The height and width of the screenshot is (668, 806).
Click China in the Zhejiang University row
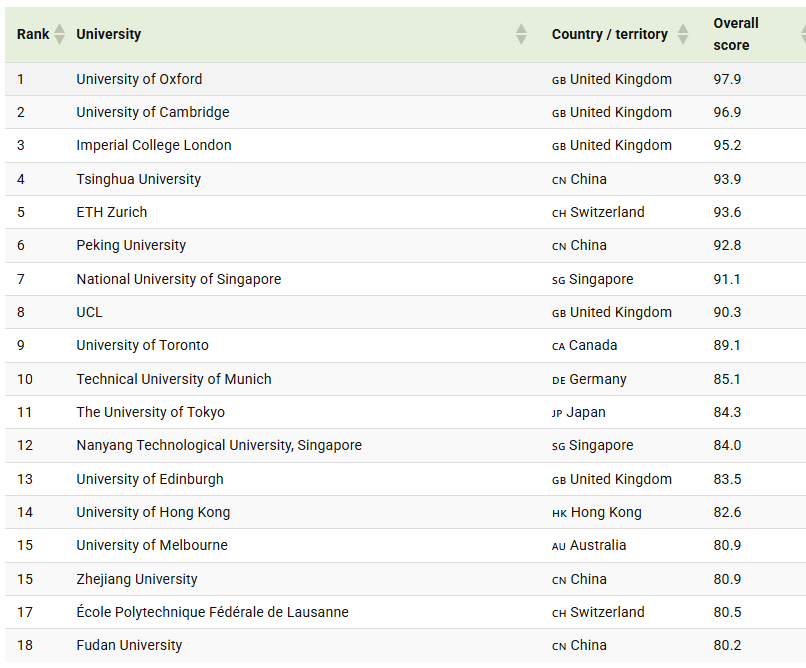[589, 579]
